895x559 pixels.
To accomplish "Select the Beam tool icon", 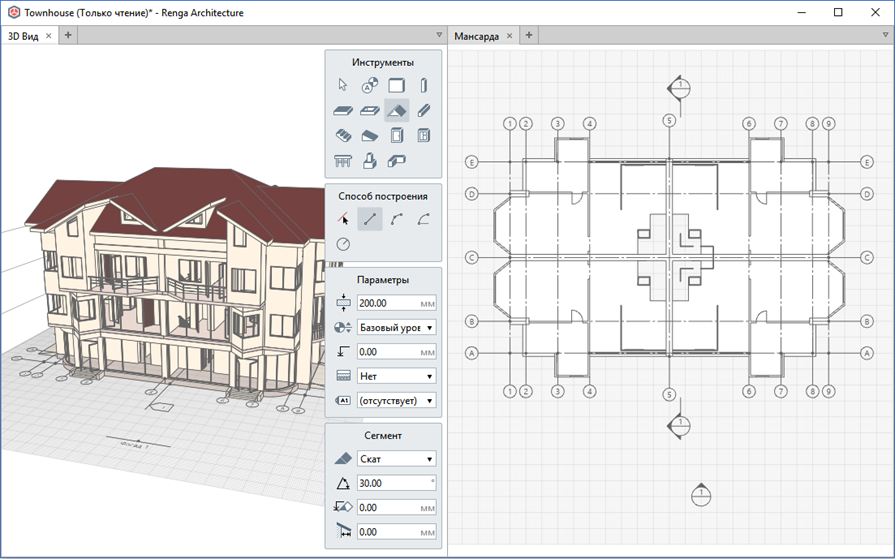I will tap(424, 110).
